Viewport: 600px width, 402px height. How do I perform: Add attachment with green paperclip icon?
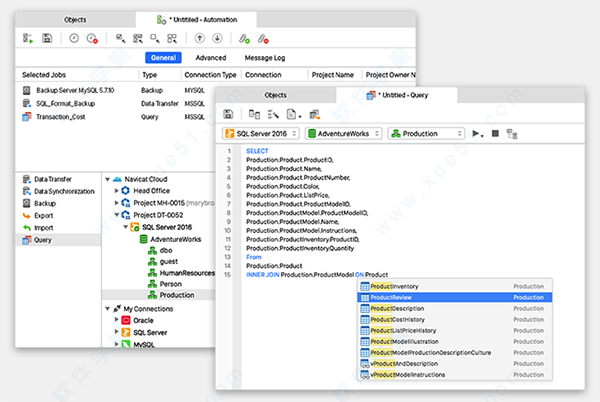(x=244, y=39)
